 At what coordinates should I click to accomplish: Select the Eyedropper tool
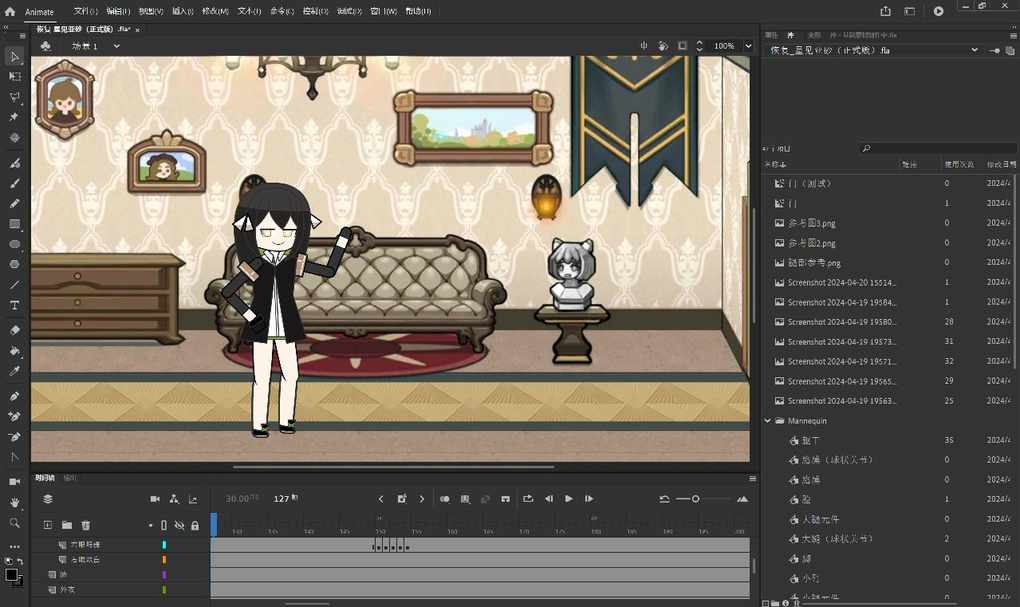(14, 371)
